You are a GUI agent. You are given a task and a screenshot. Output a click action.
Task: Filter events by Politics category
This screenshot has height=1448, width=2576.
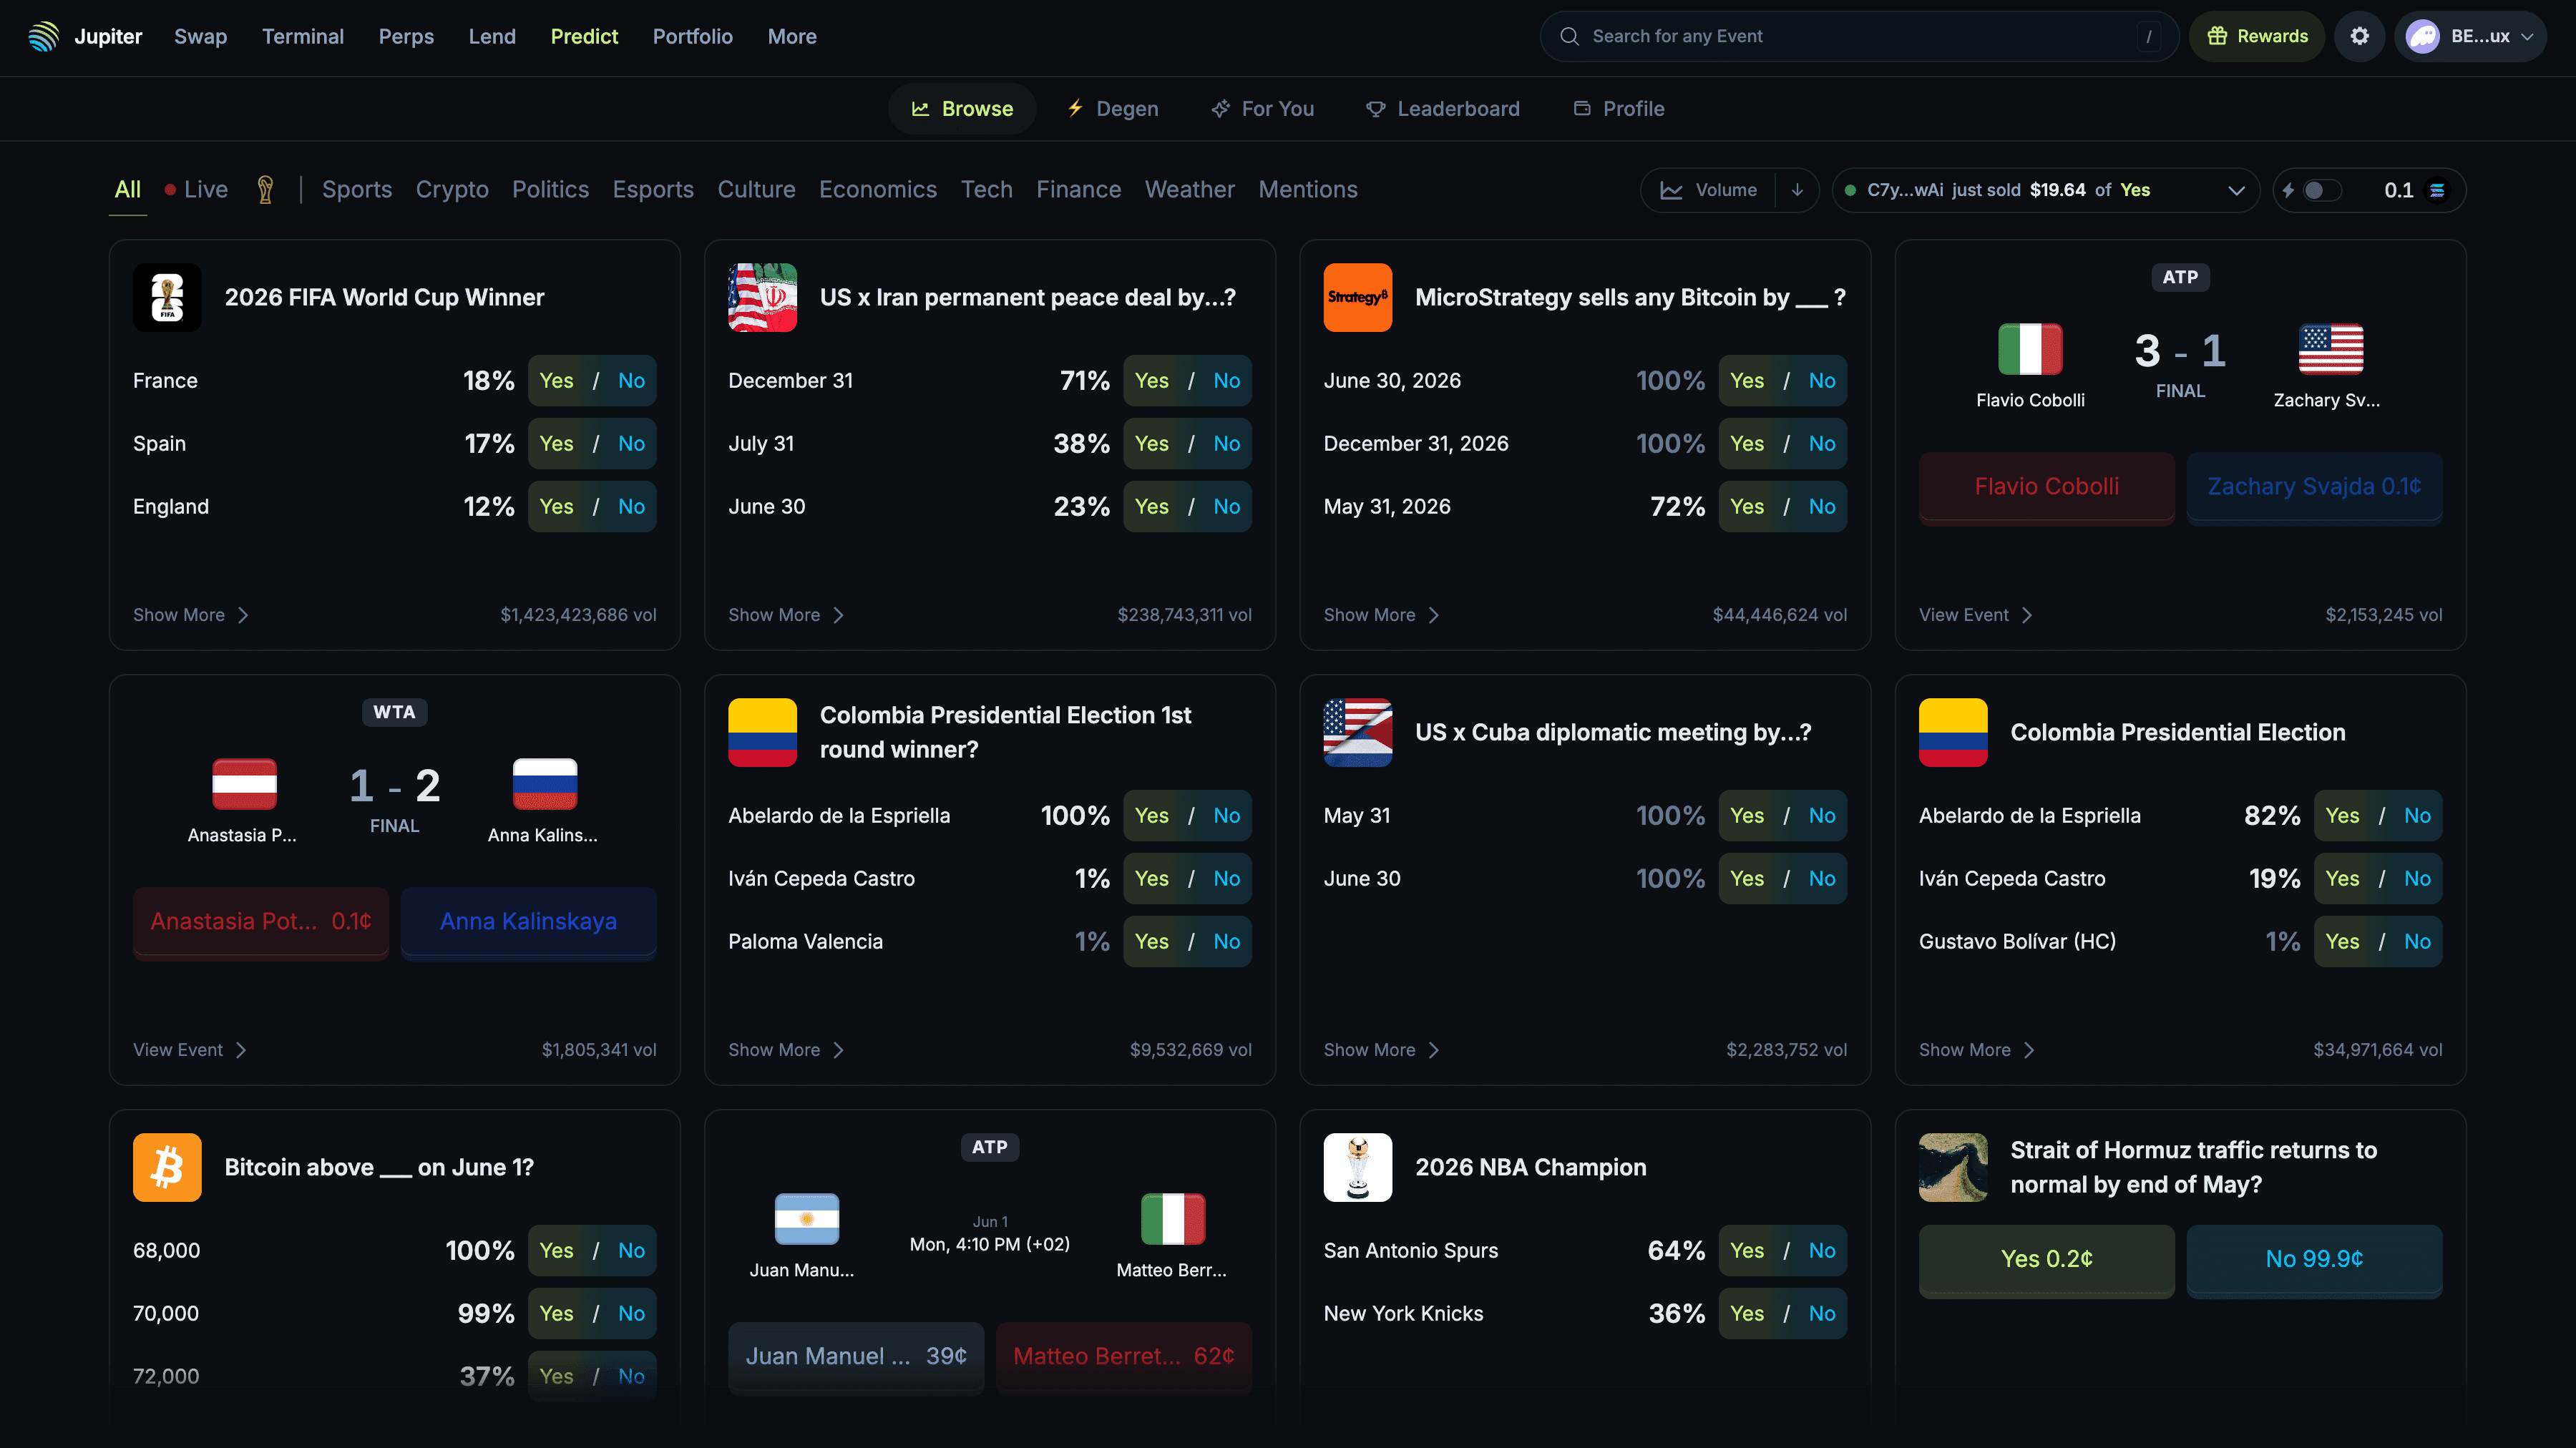[550, 189]
